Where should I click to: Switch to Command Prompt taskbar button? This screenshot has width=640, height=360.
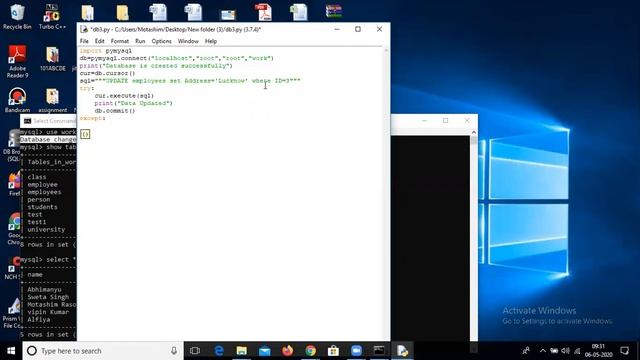click(379, 351)
